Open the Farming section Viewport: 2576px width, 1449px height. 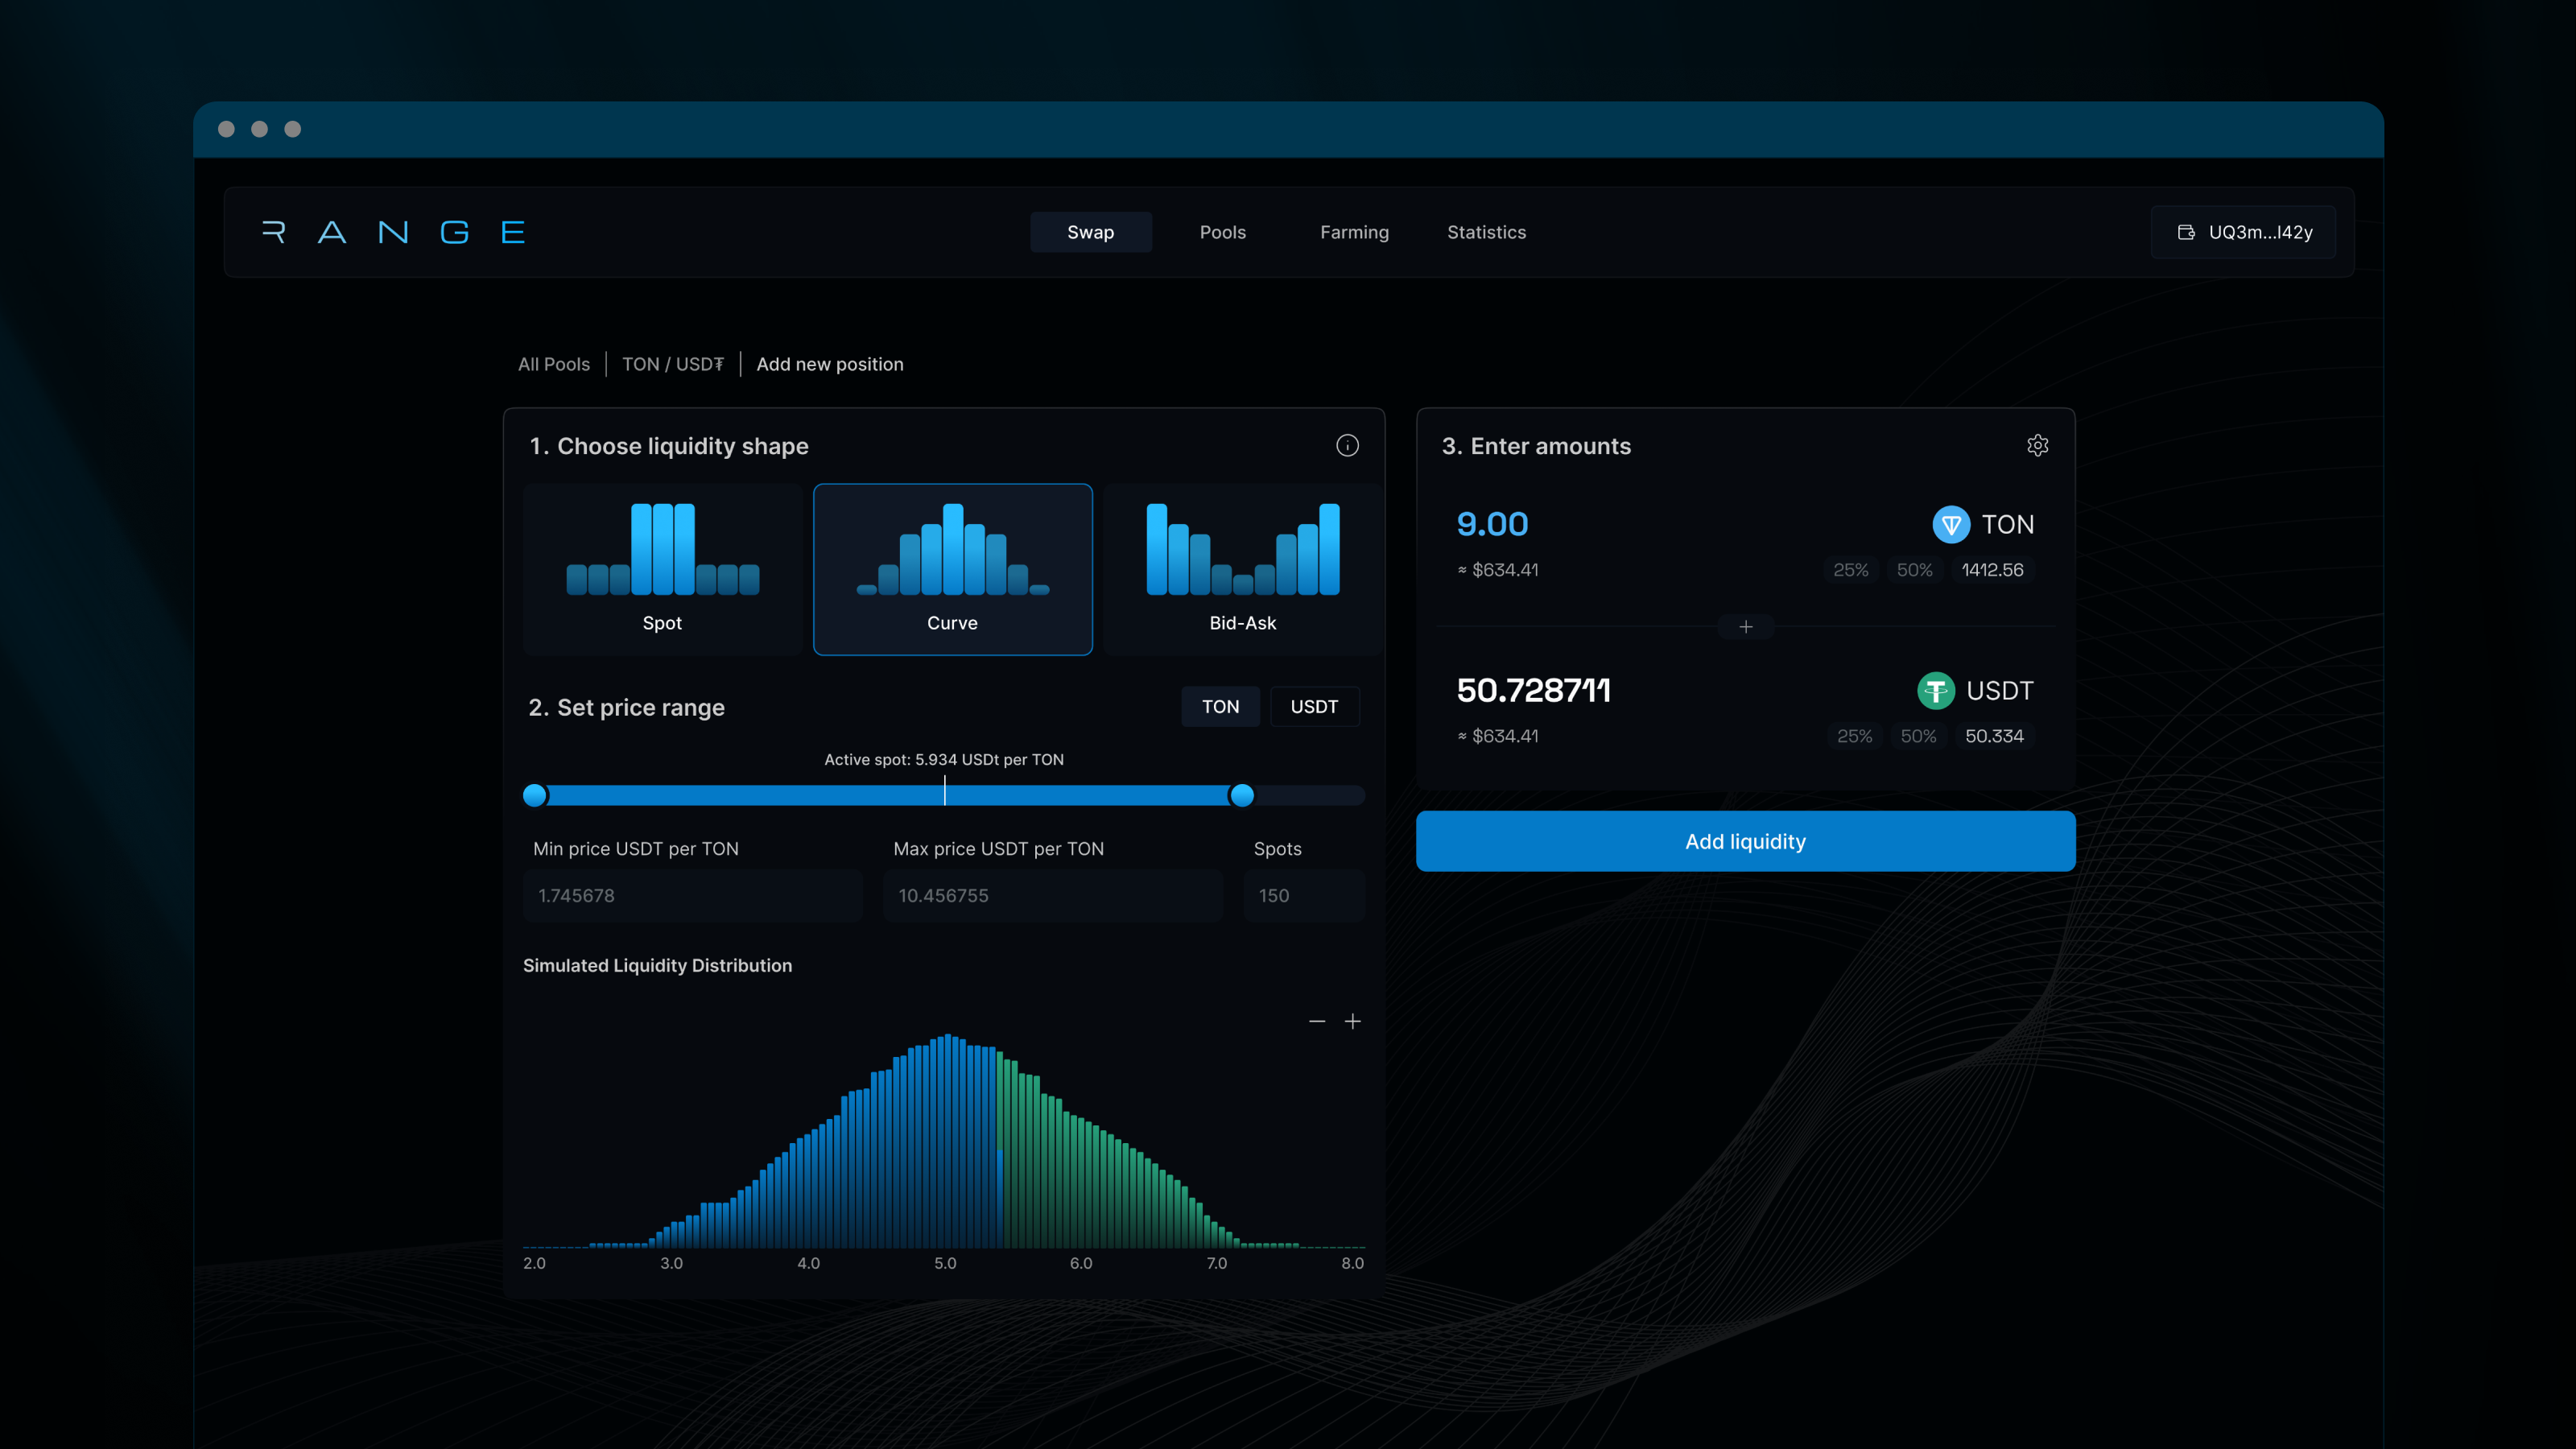[1354, 232]
